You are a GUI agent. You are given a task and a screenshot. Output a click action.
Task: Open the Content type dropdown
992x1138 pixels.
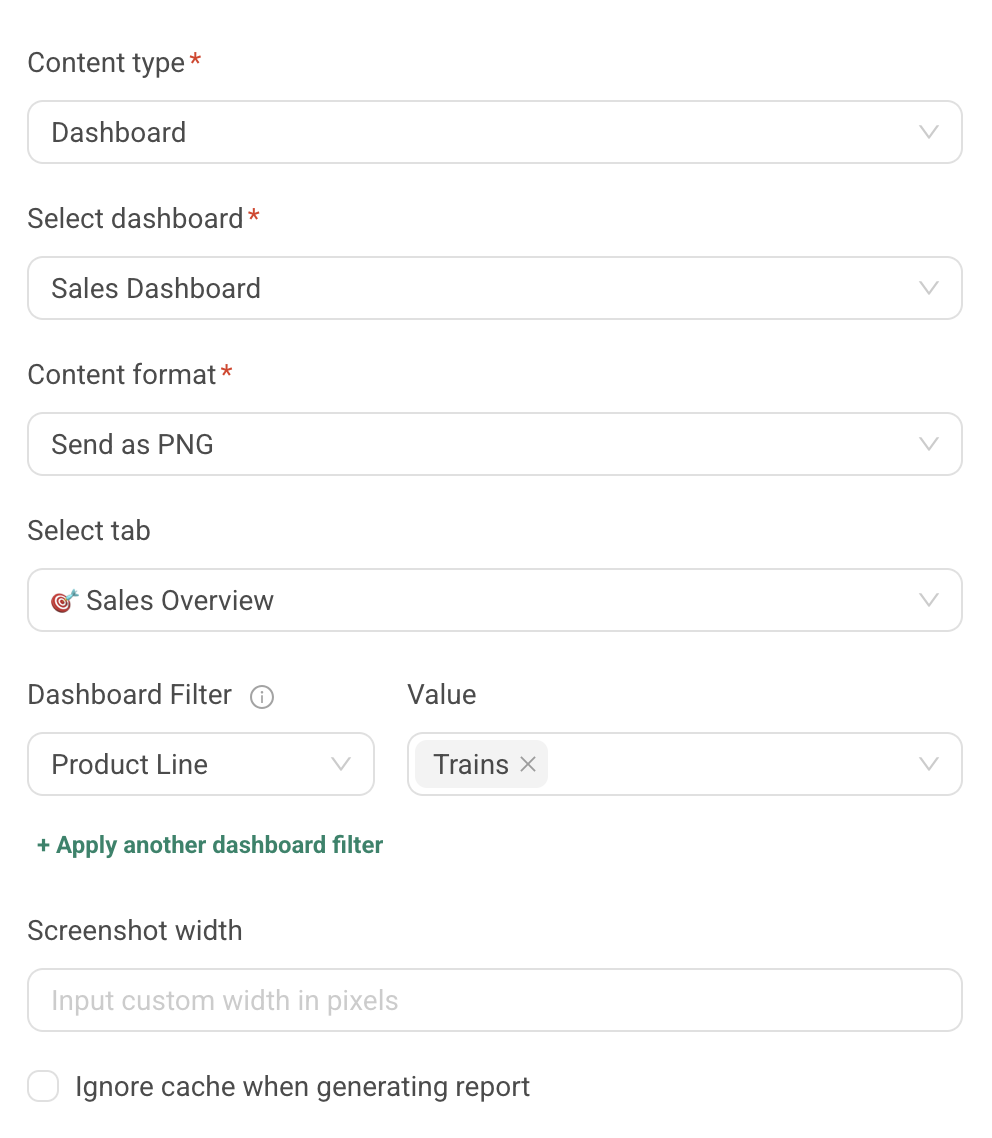click(495, 132)
